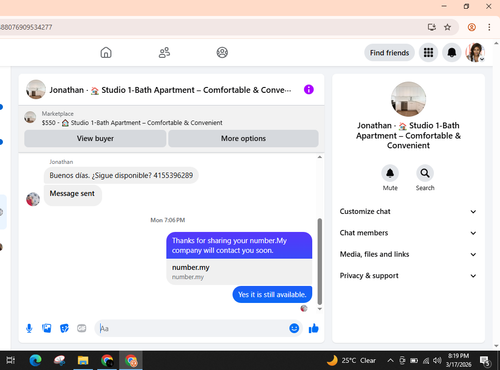The width and height of the screenshot is (500, 370).
Task: Open the weather widget 25°C Clear
Action: pyautogui.click(x=351, y=360)
